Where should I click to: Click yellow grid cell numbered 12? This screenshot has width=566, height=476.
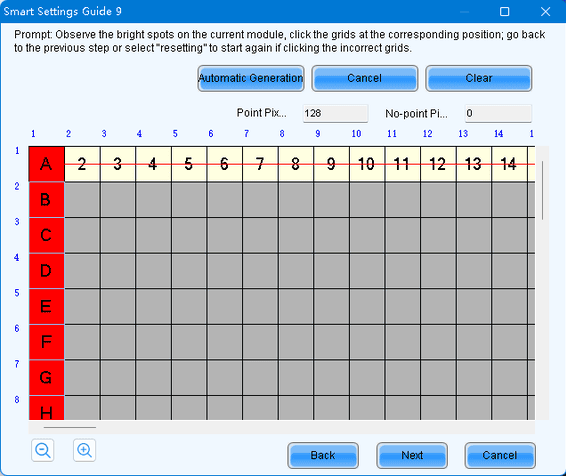(438, 164)
